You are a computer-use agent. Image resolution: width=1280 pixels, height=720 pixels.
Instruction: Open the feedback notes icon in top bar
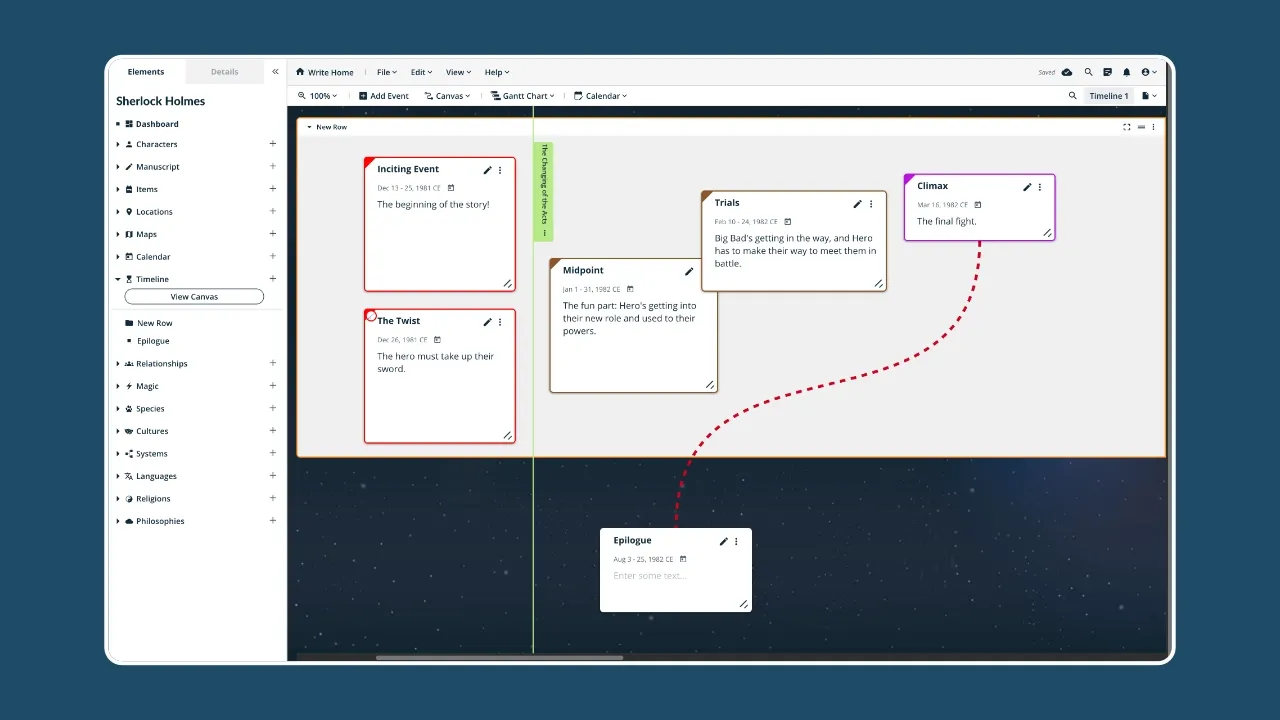coord(1107,72)
